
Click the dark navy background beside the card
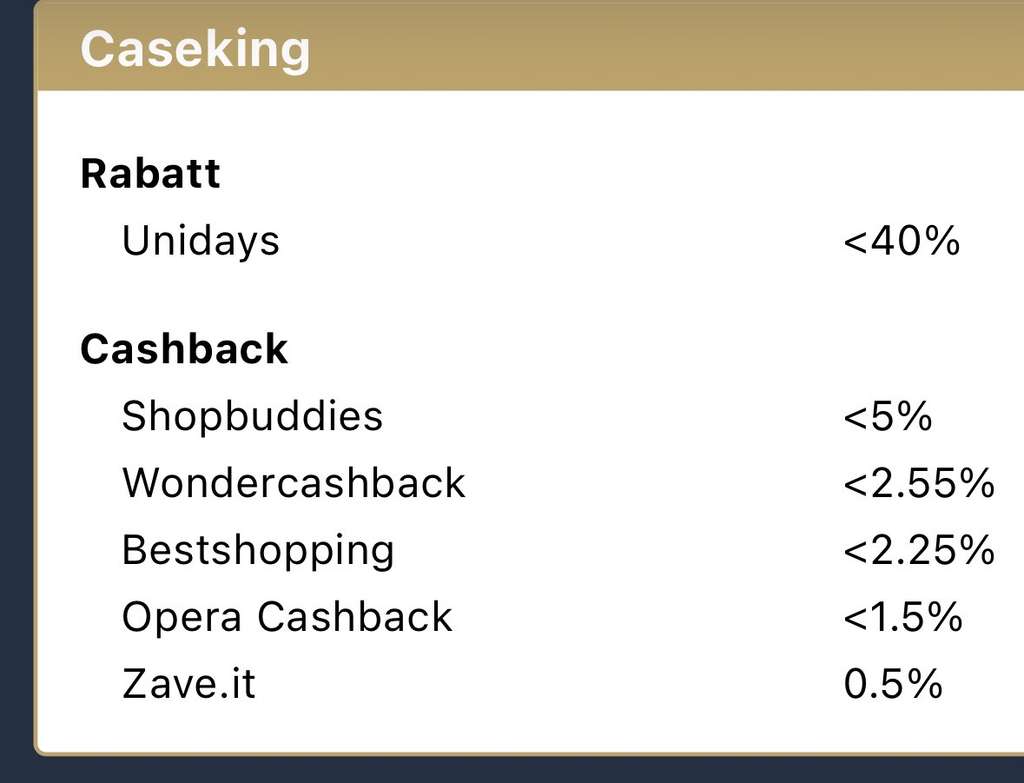[16, 392]
